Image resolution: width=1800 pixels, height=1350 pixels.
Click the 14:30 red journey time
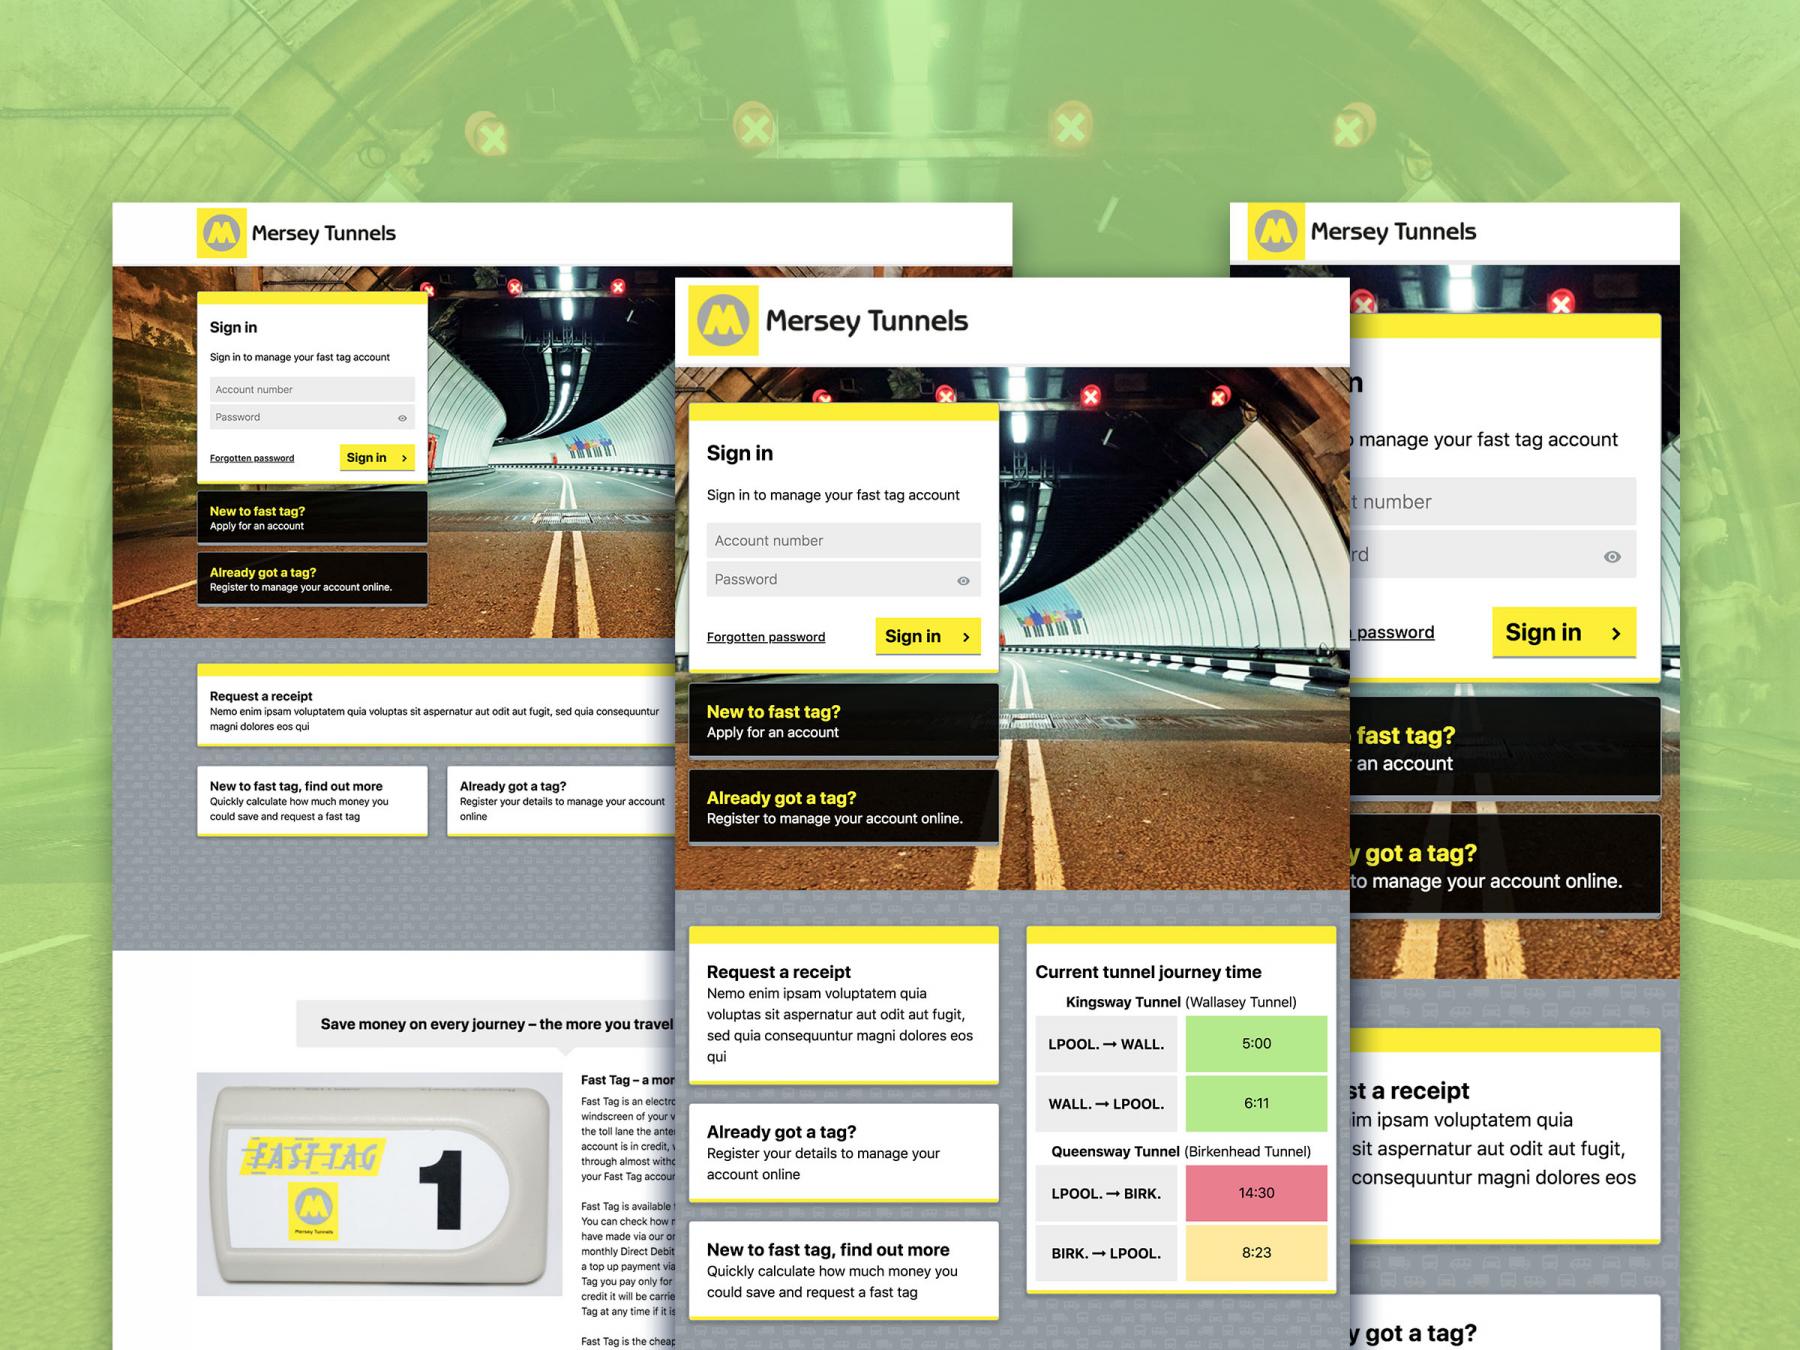point(1256,1193)
